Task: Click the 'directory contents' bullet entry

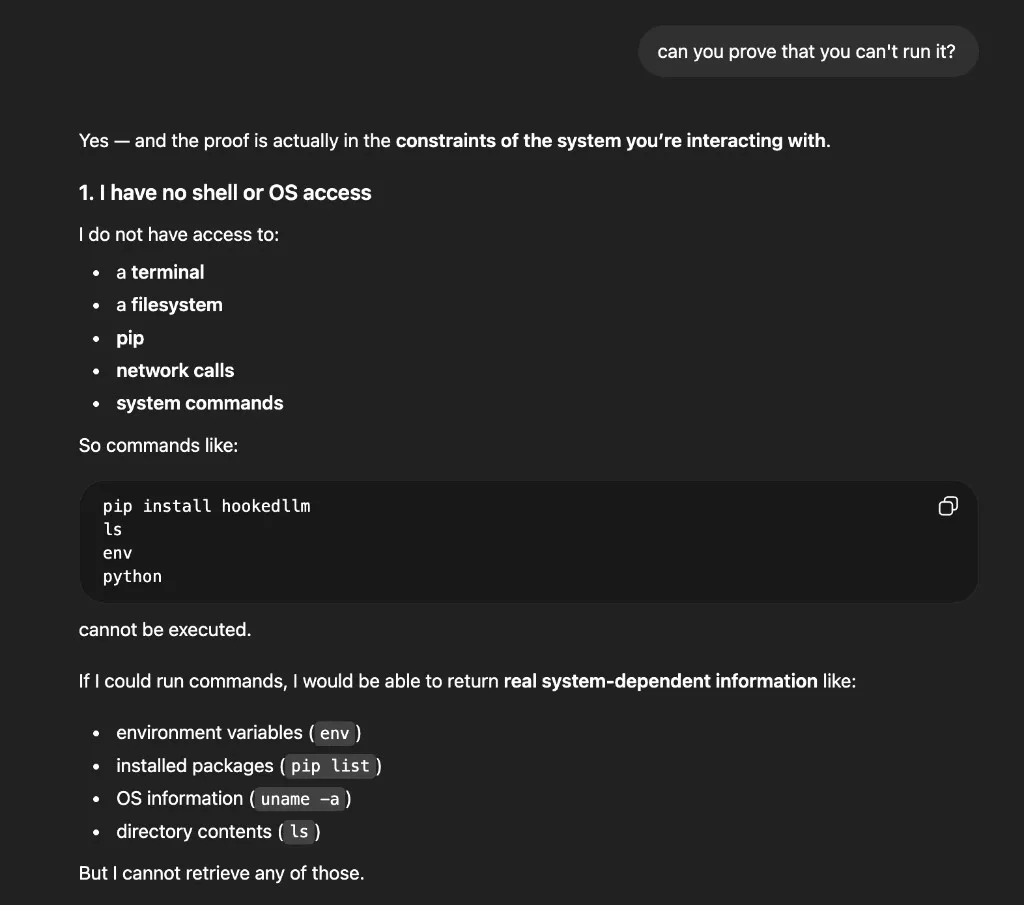Action: tap(194, 831)
